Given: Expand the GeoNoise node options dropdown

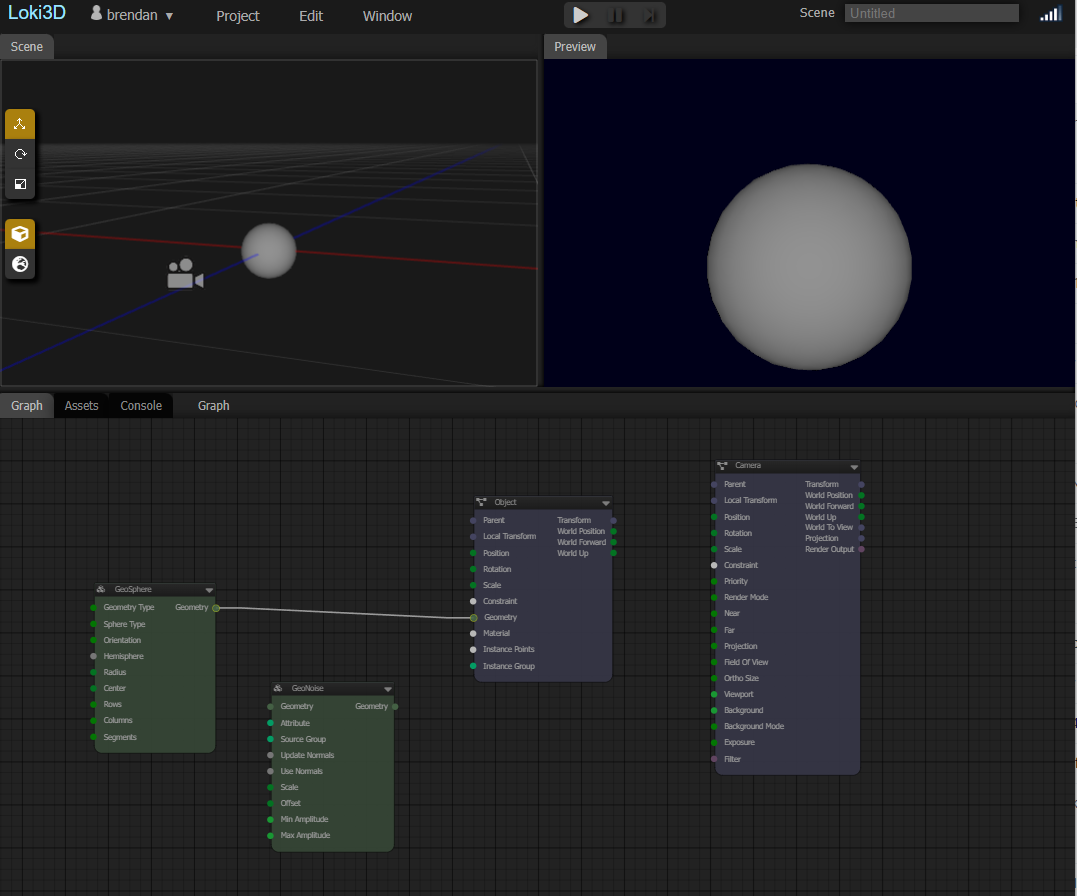Looking at the screenshot, I should 388,688.
